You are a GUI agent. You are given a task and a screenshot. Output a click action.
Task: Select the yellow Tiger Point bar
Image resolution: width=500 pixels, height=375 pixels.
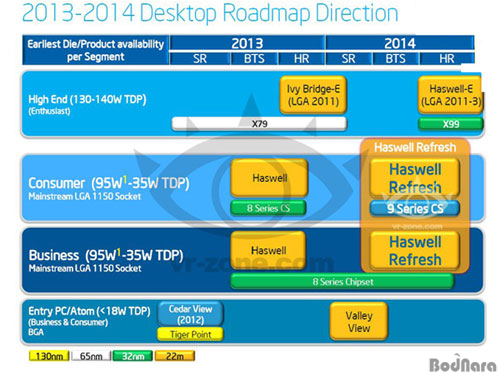190,334
